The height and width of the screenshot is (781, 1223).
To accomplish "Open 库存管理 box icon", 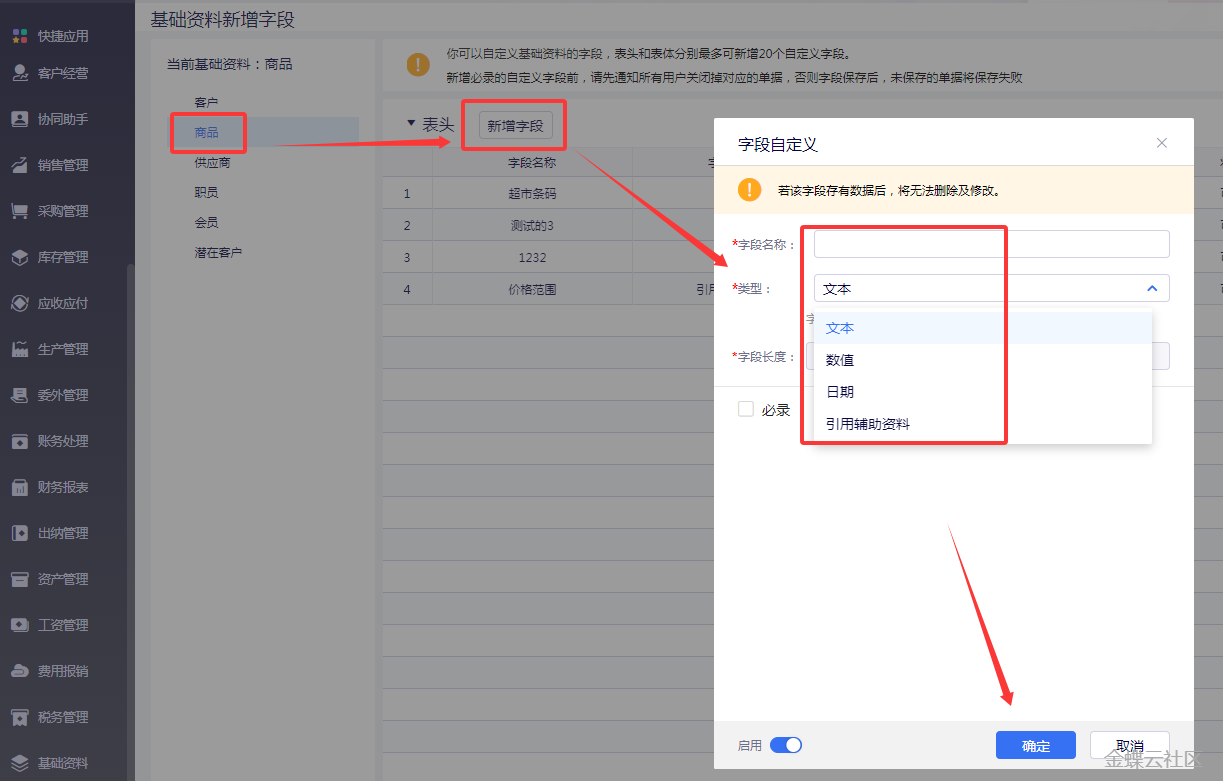I will 19,257.
